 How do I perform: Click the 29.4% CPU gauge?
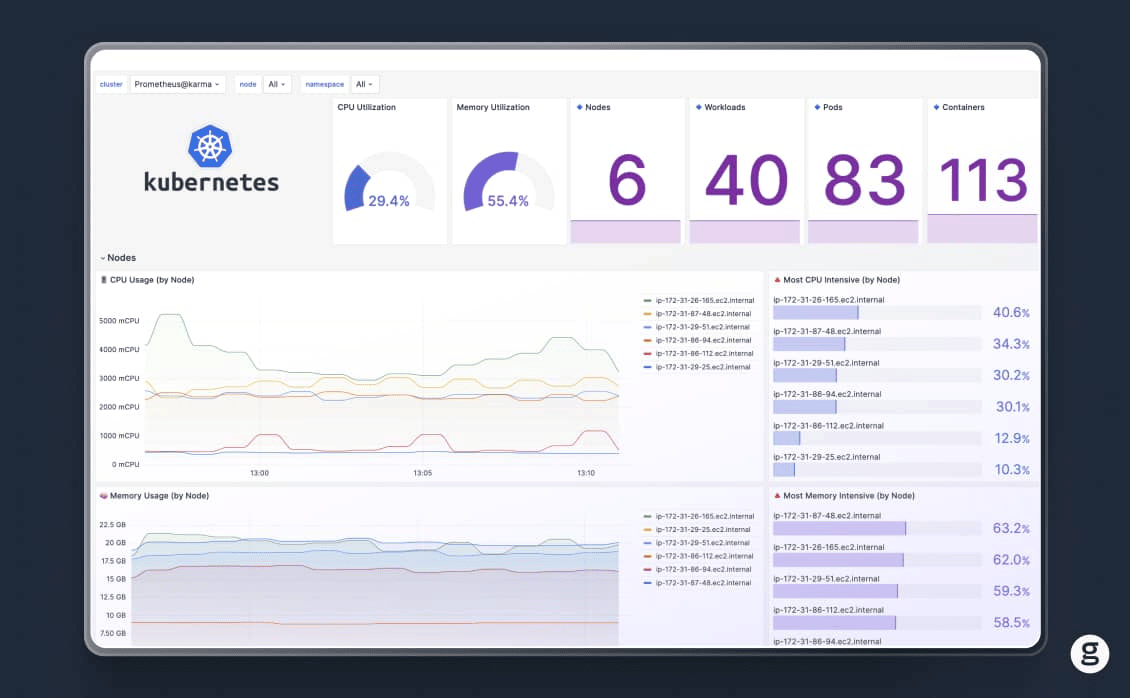tap(389, 182)
